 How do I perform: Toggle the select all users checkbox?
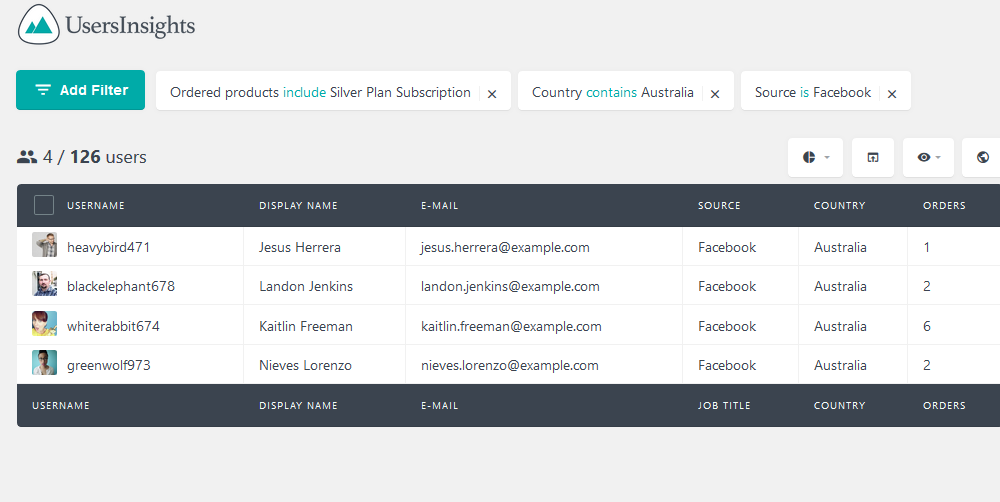pyautogui.click(x=43, y=205)
